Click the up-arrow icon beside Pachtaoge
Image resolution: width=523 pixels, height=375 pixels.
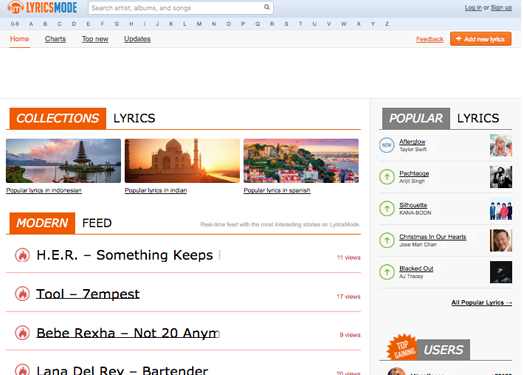point(387,177)
